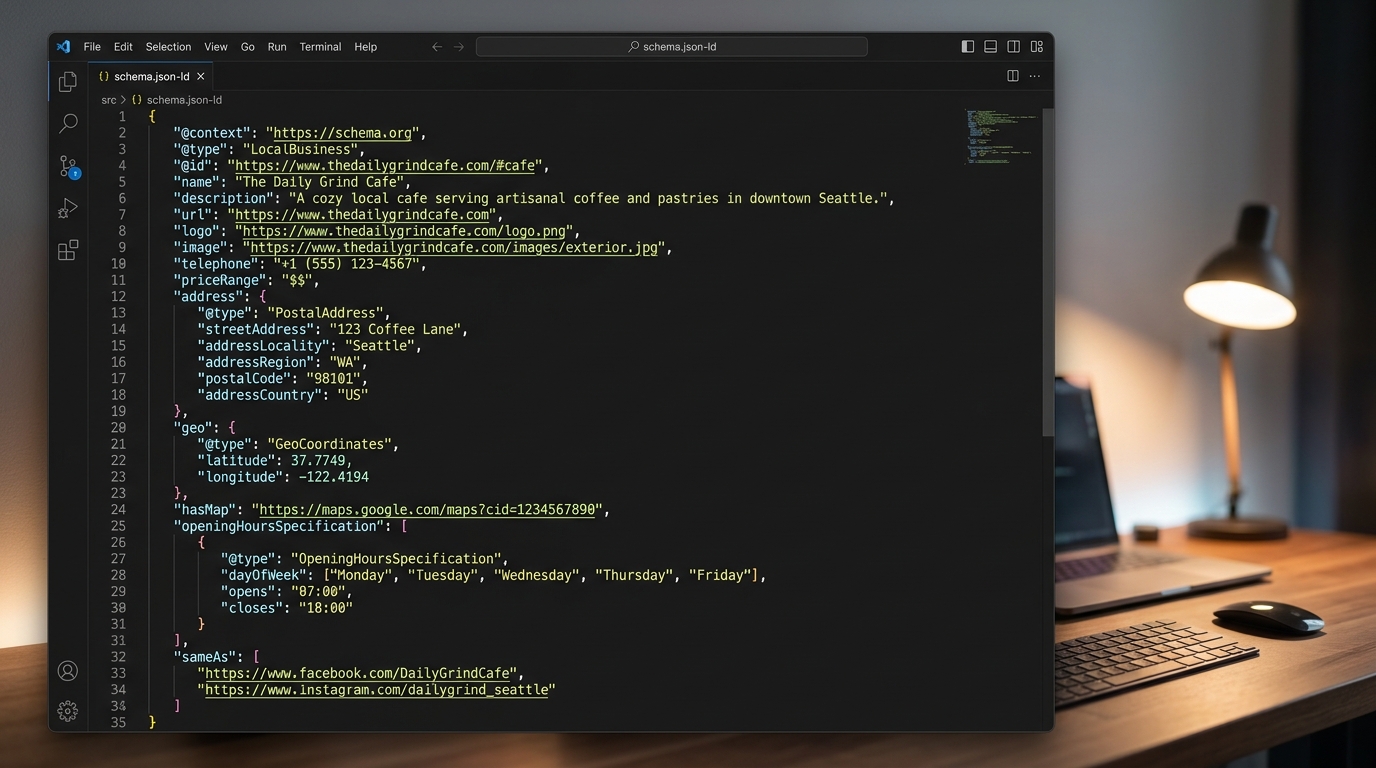Click the priceRange value "$$"
Viewport: 1376px width, 768px height.
[296, 280]
